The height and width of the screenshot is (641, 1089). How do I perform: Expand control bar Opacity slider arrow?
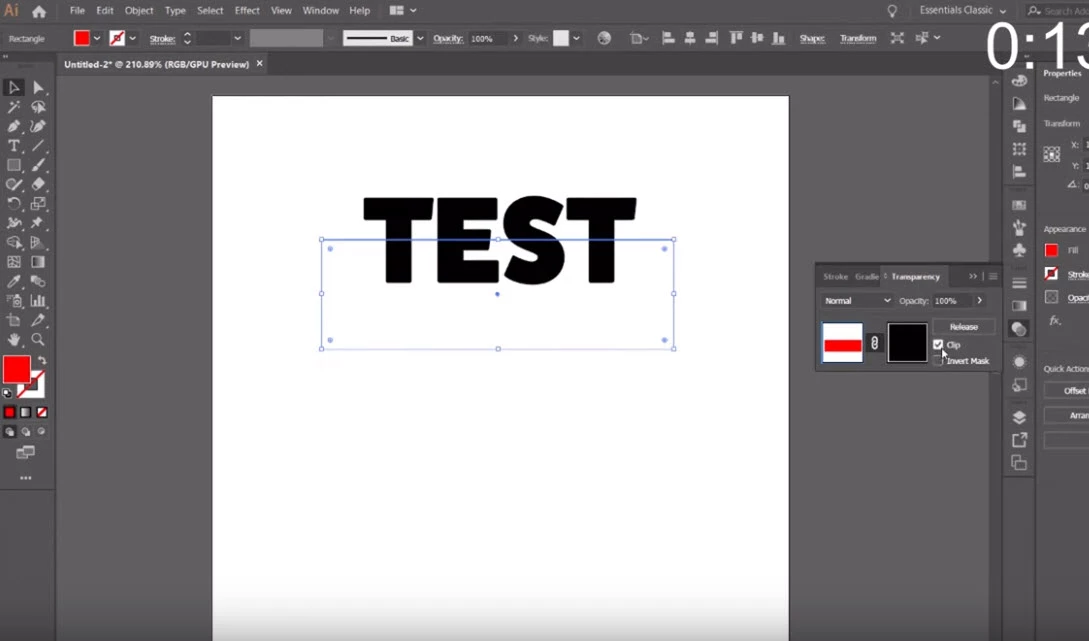pos(515,39)
